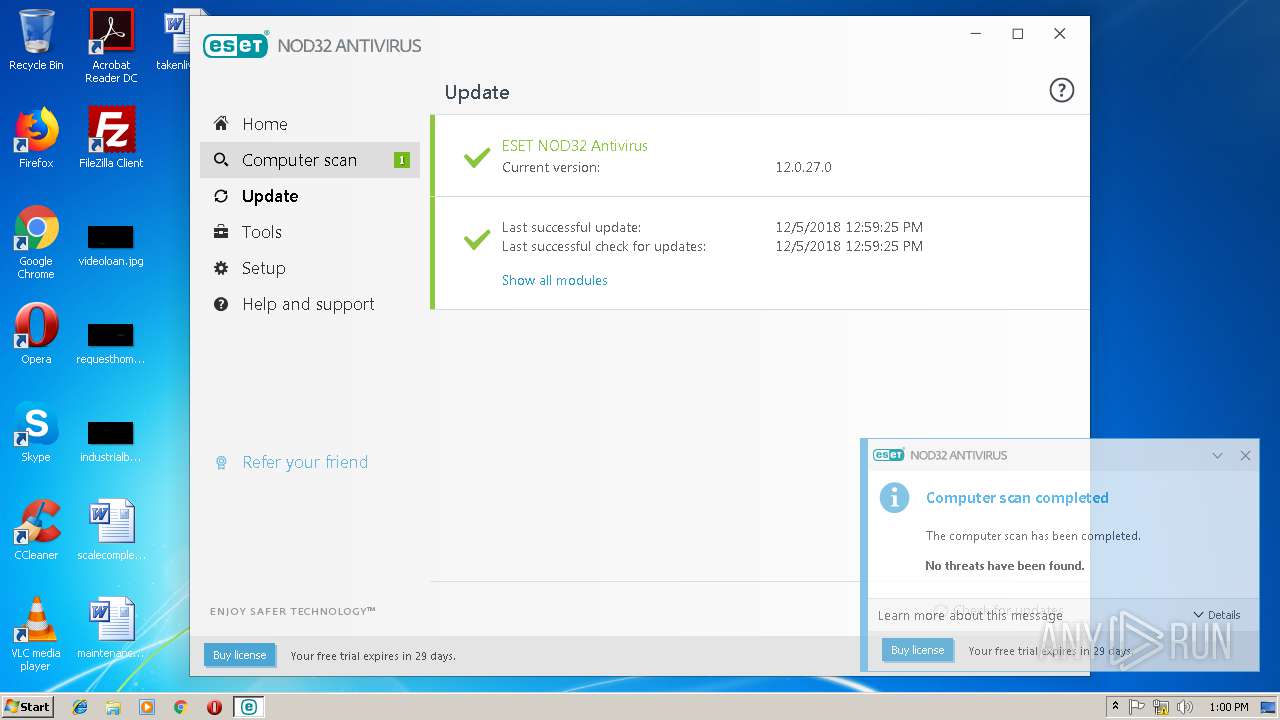
Task: Open Help and support
Action: click(310, 304)
